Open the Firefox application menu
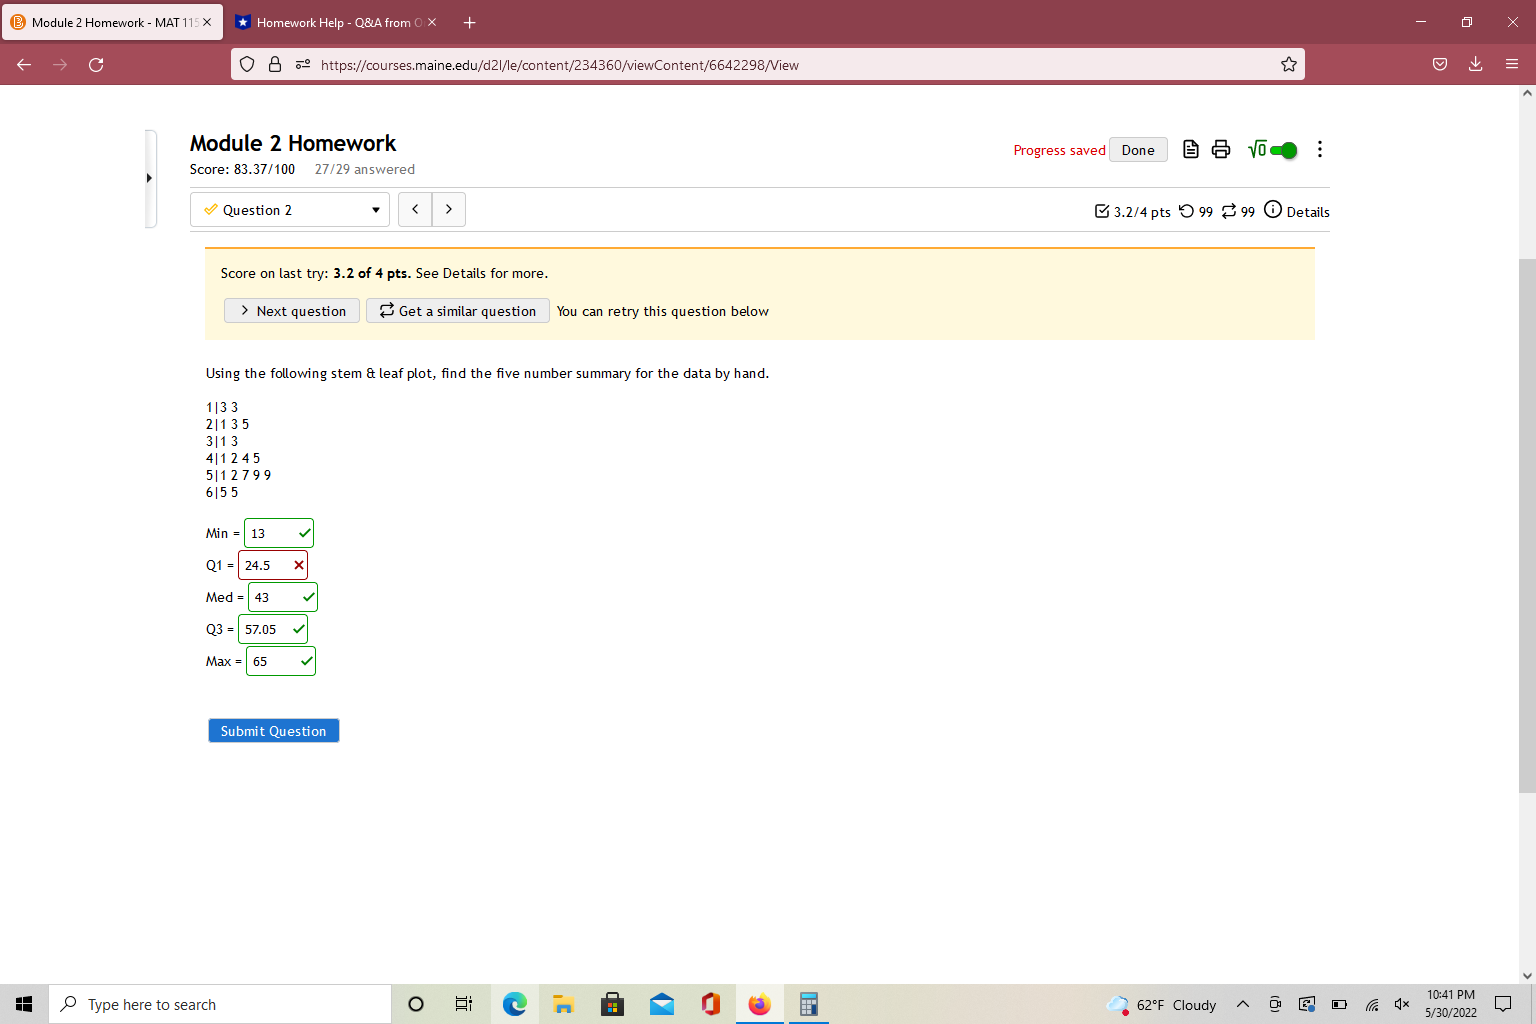This screenshot has height=1024, width=1536. point(1511,64)
